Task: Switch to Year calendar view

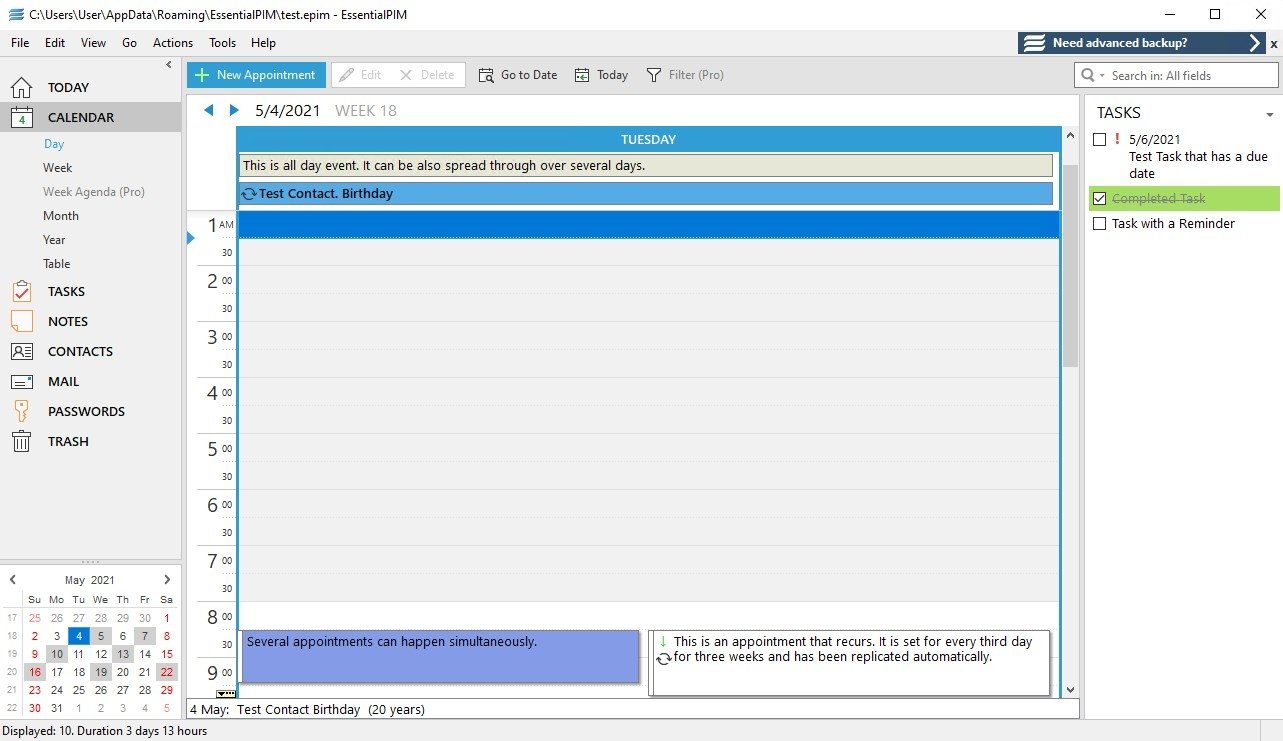Action: pyautogui.click(x=54, y=240)
